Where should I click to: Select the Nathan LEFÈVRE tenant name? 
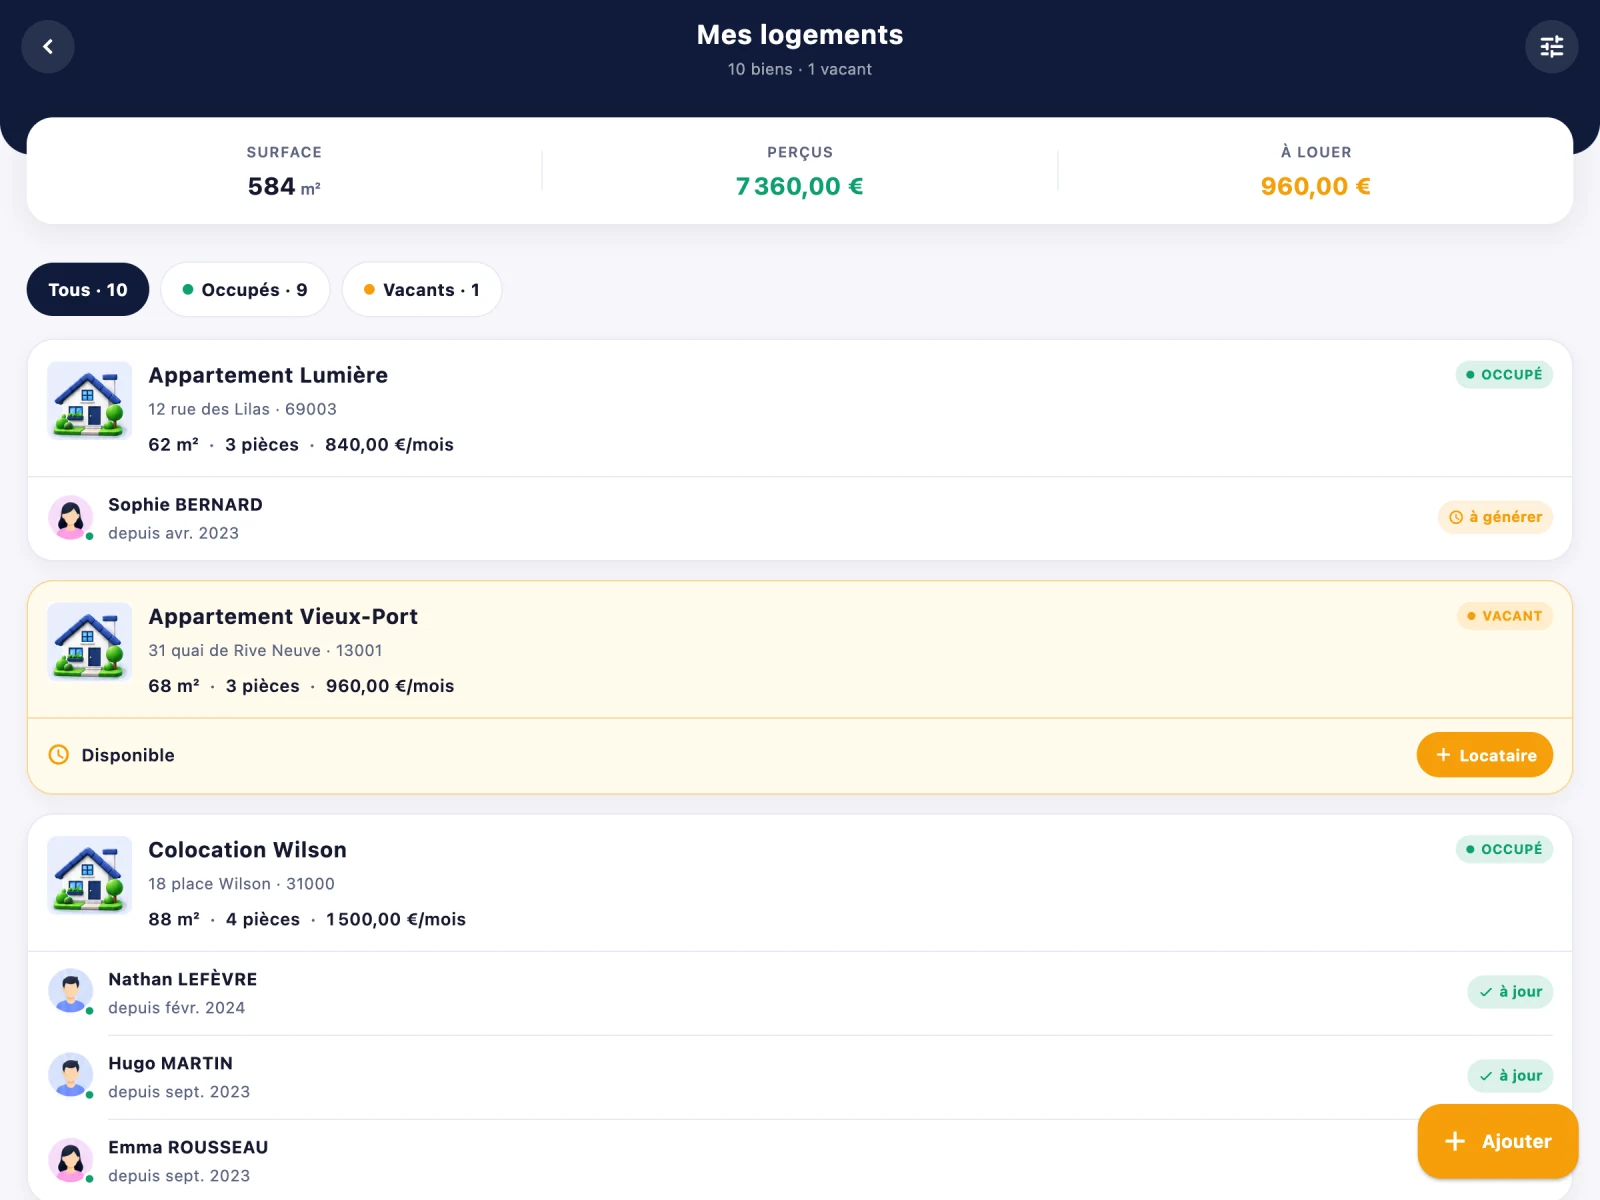click(183, 979)
